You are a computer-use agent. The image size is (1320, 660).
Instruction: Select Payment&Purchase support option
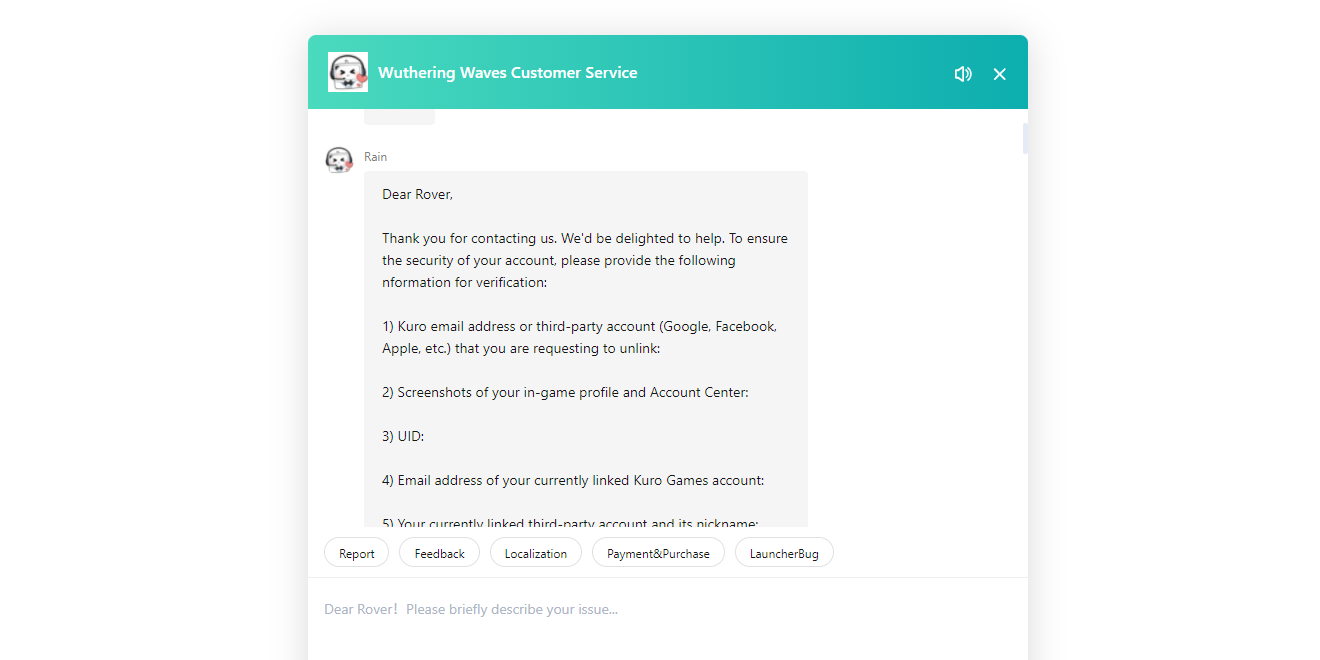[x=658, y=552]
